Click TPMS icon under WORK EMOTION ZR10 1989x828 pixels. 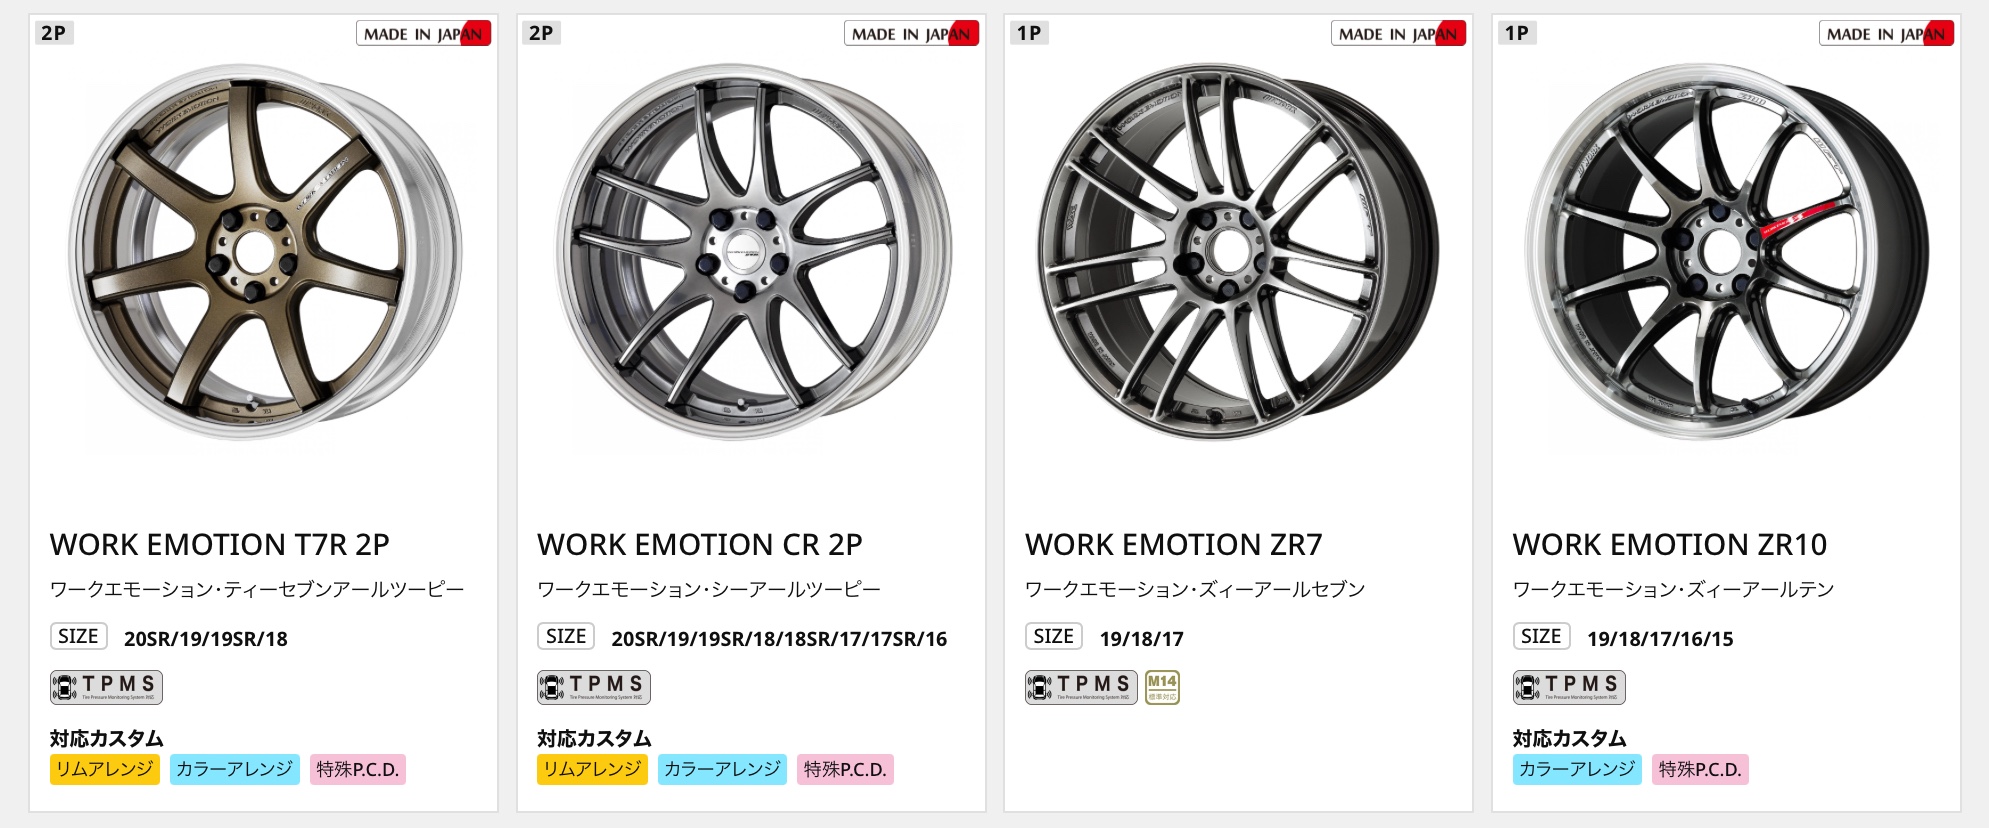(1569, 687)
